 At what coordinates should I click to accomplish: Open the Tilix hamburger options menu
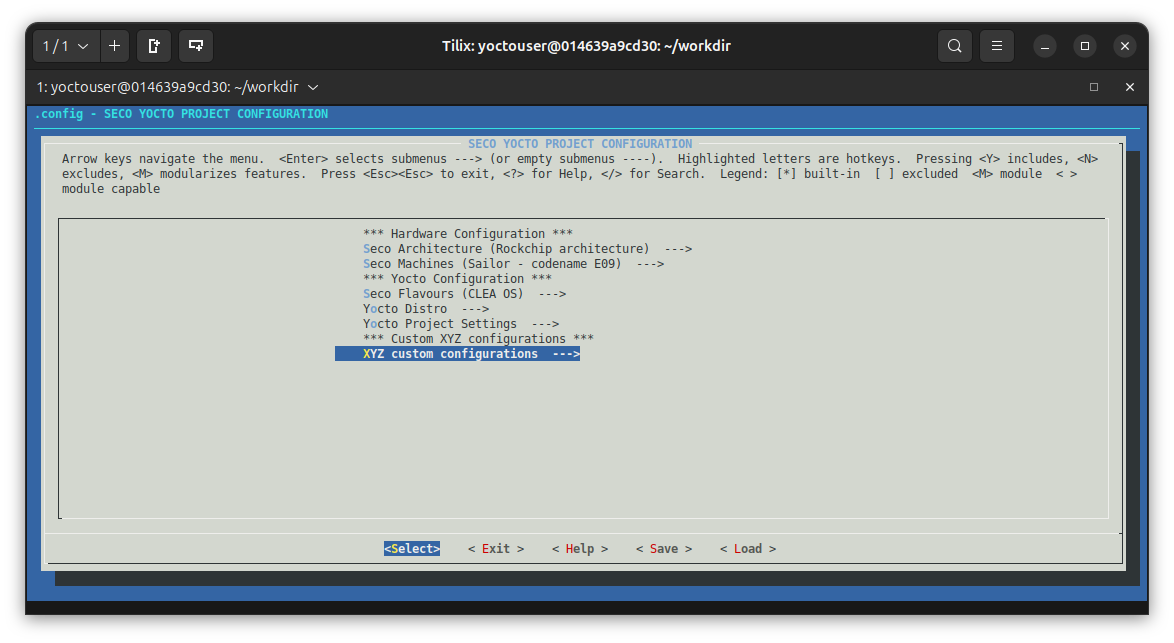pyautogui.click(x=996, y=45)
